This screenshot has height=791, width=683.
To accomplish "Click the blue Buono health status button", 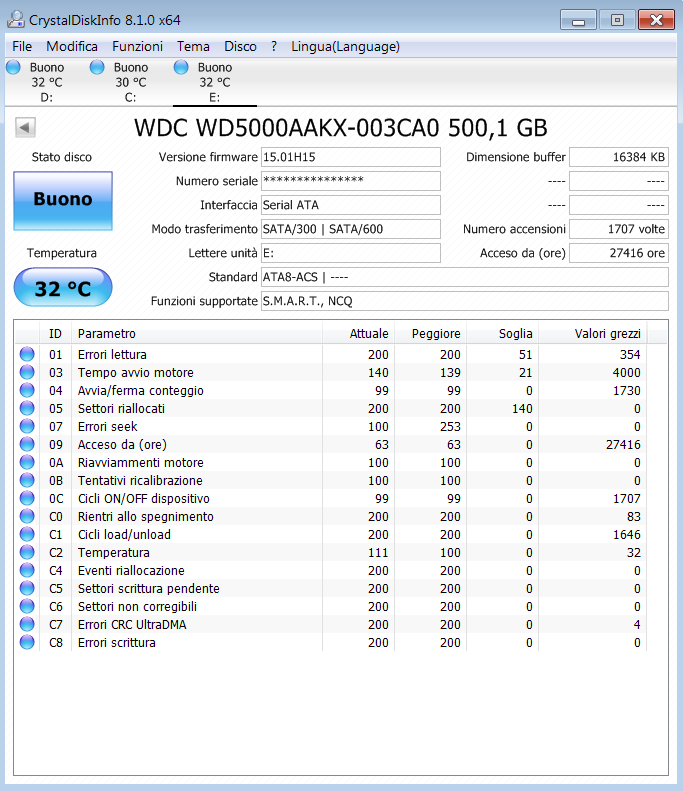I will [63, 200].
